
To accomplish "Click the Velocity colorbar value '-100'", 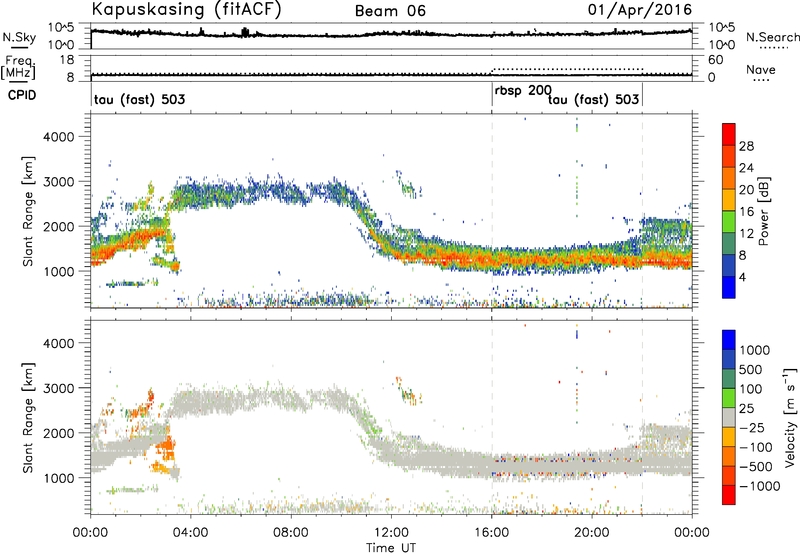I will tap(756, 447).
